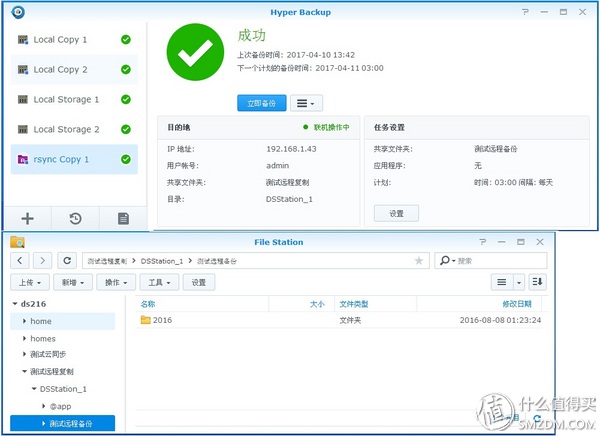Viewport: 600px width, 436px height.
Task: Expand the @app folder in tree
Action: 44,406
